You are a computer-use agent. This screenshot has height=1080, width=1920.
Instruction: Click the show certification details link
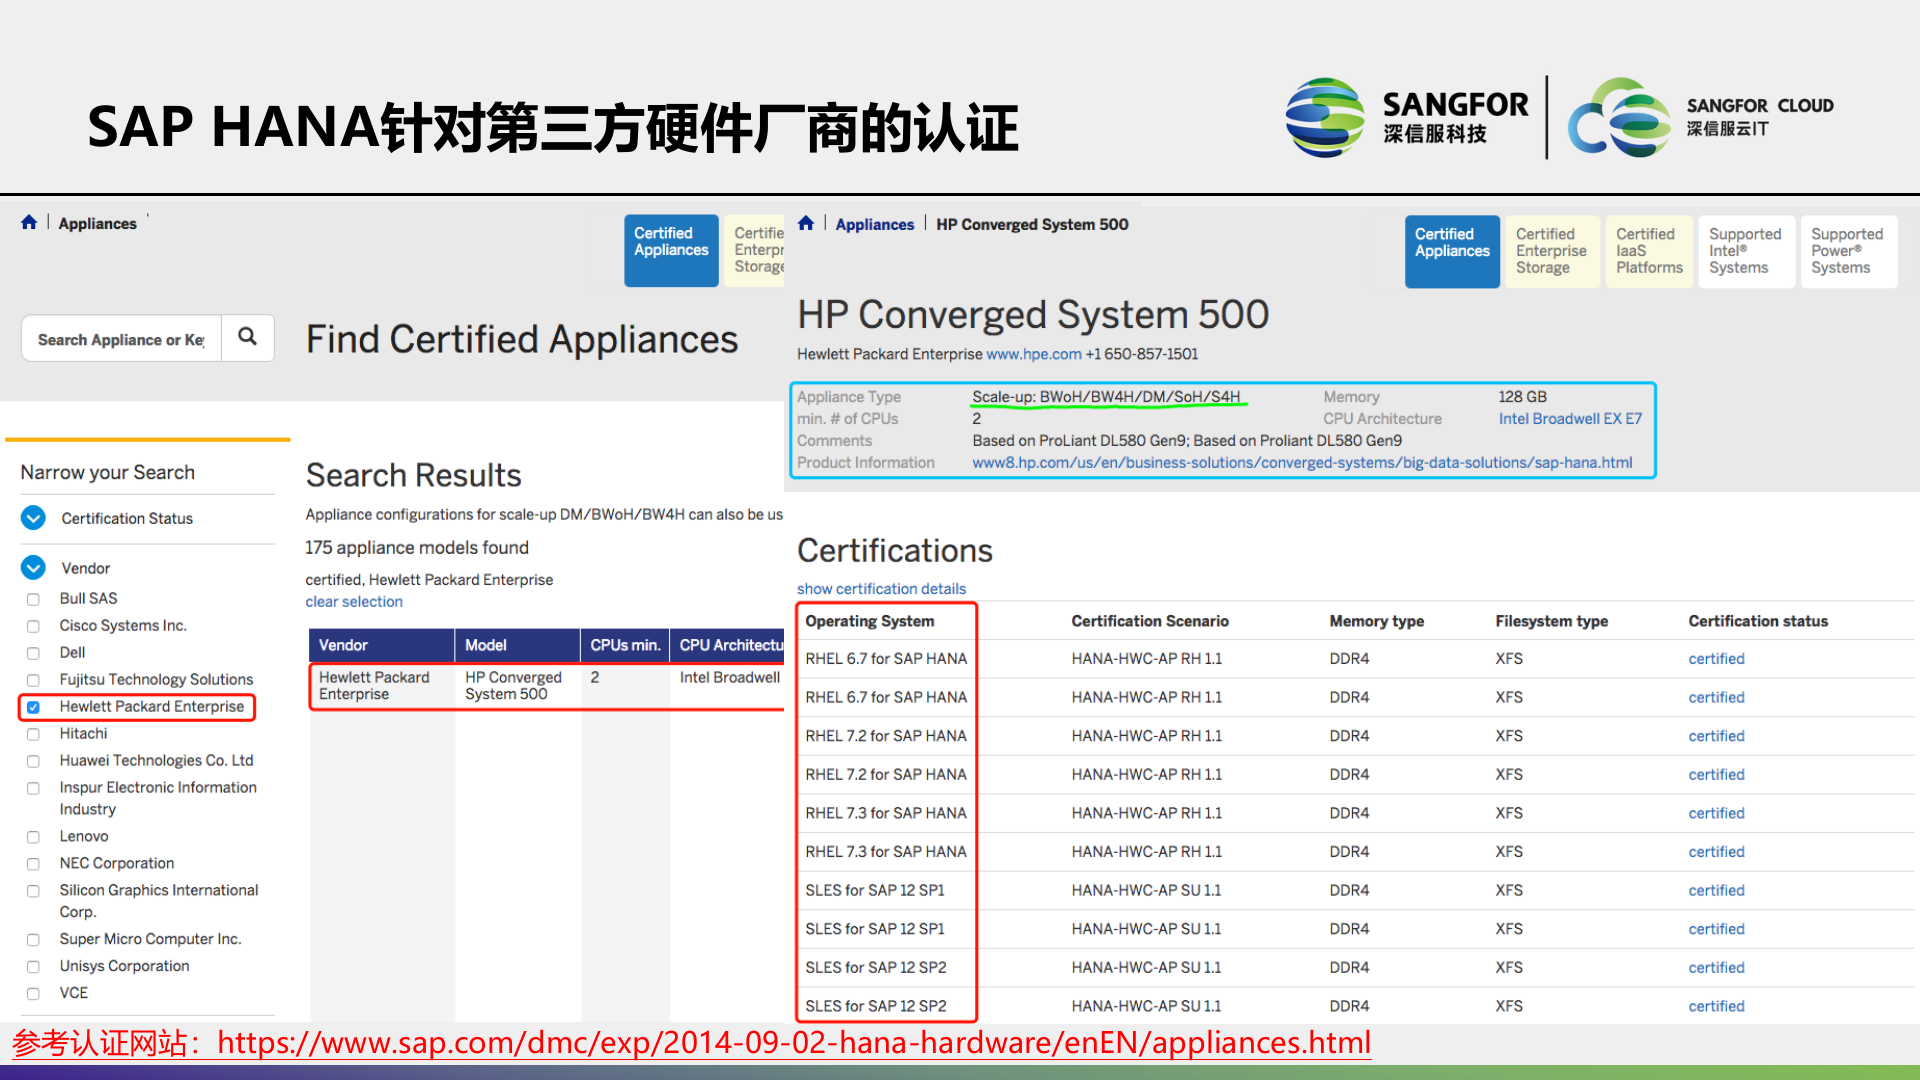coord(881,588)
